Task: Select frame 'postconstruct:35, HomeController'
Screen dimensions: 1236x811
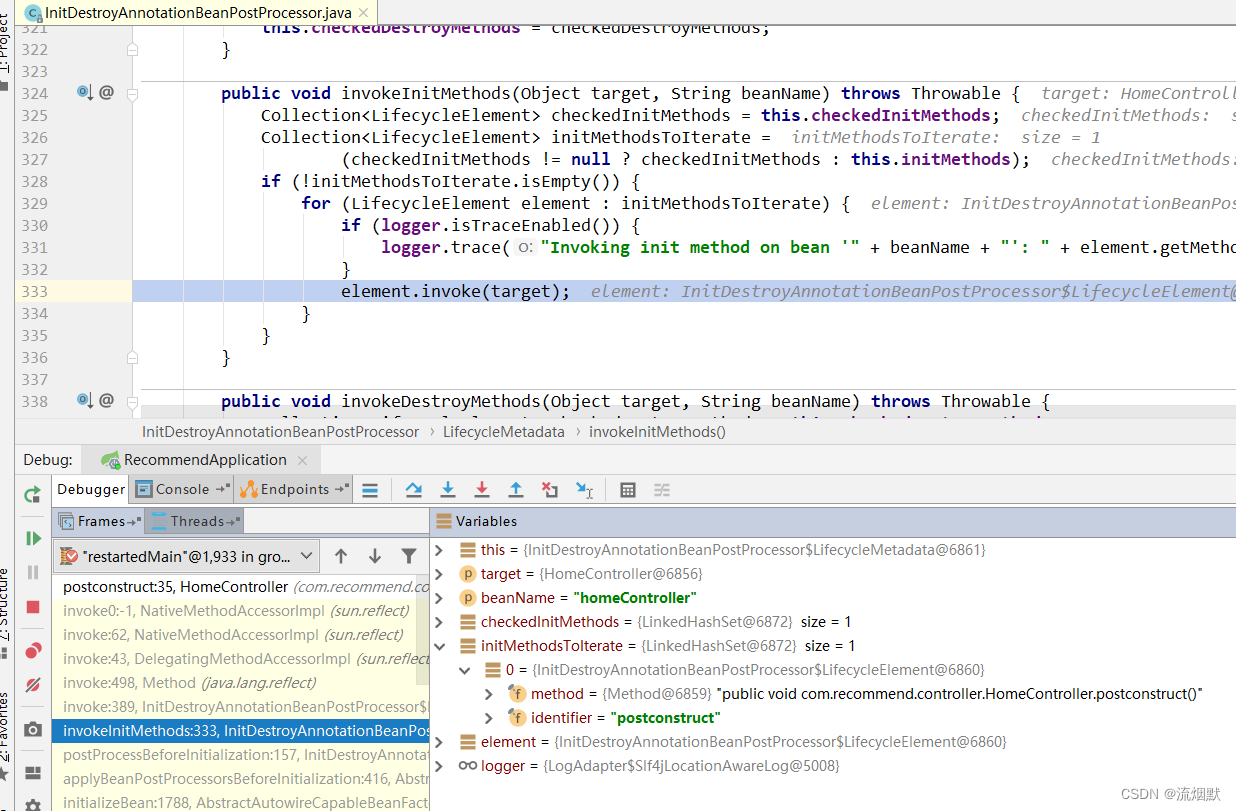Action: (x=241, y=587)
